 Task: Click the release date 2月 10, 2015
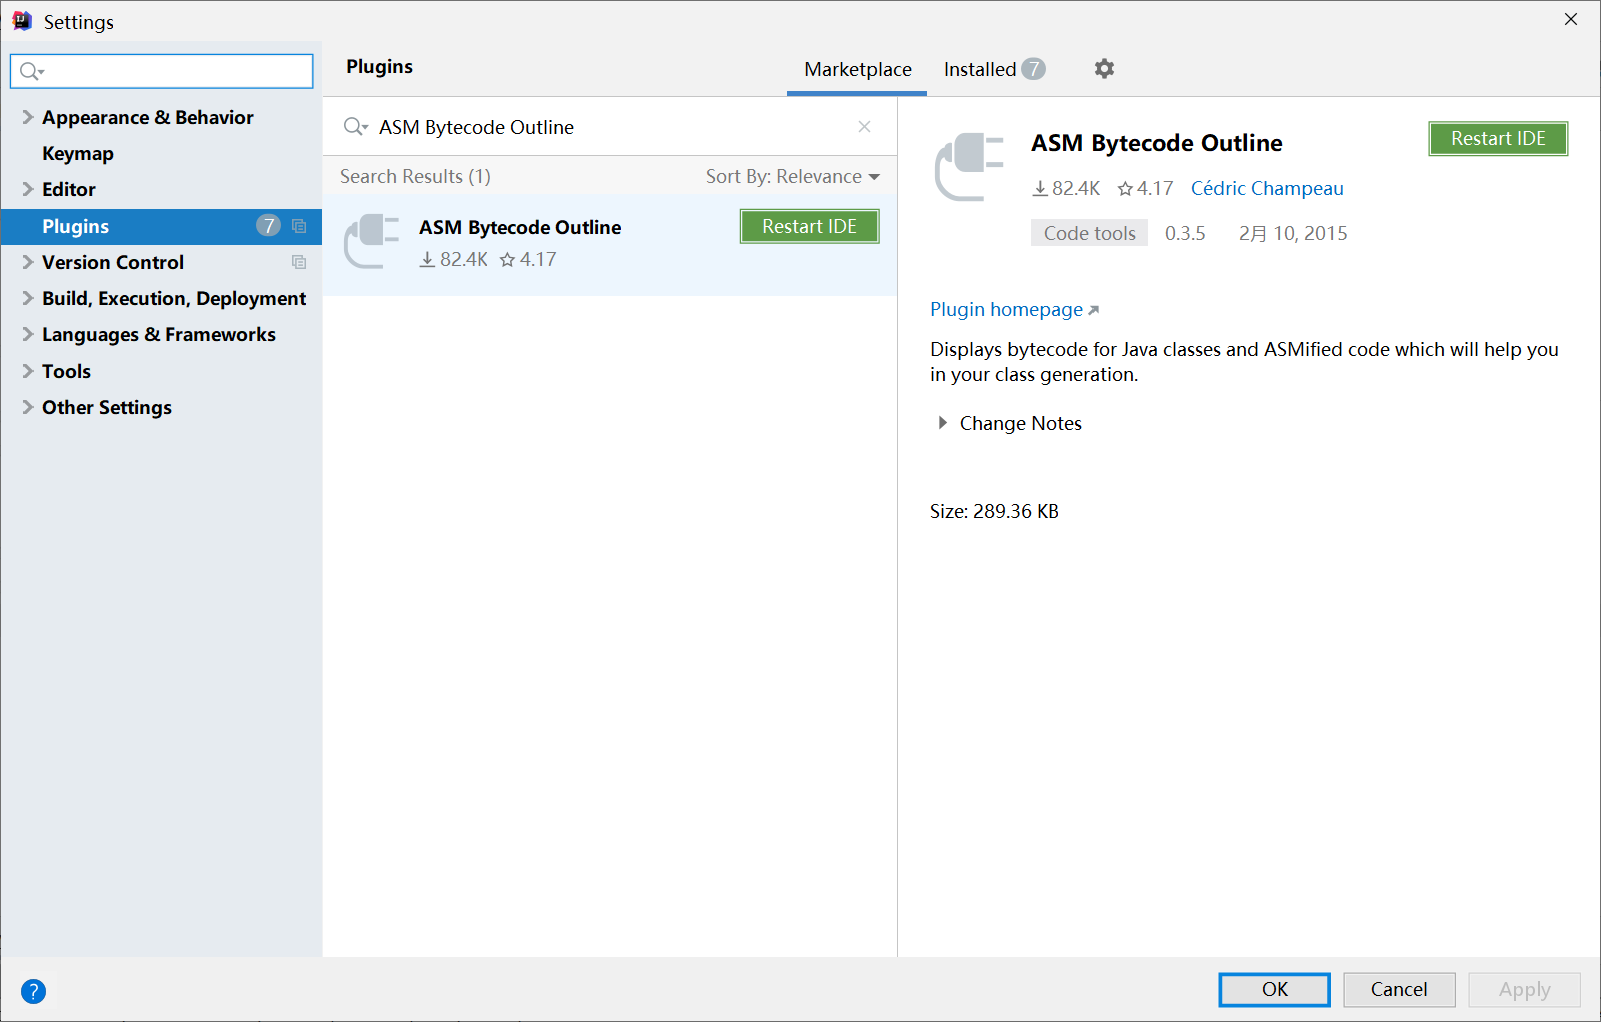click(1293, 233)
